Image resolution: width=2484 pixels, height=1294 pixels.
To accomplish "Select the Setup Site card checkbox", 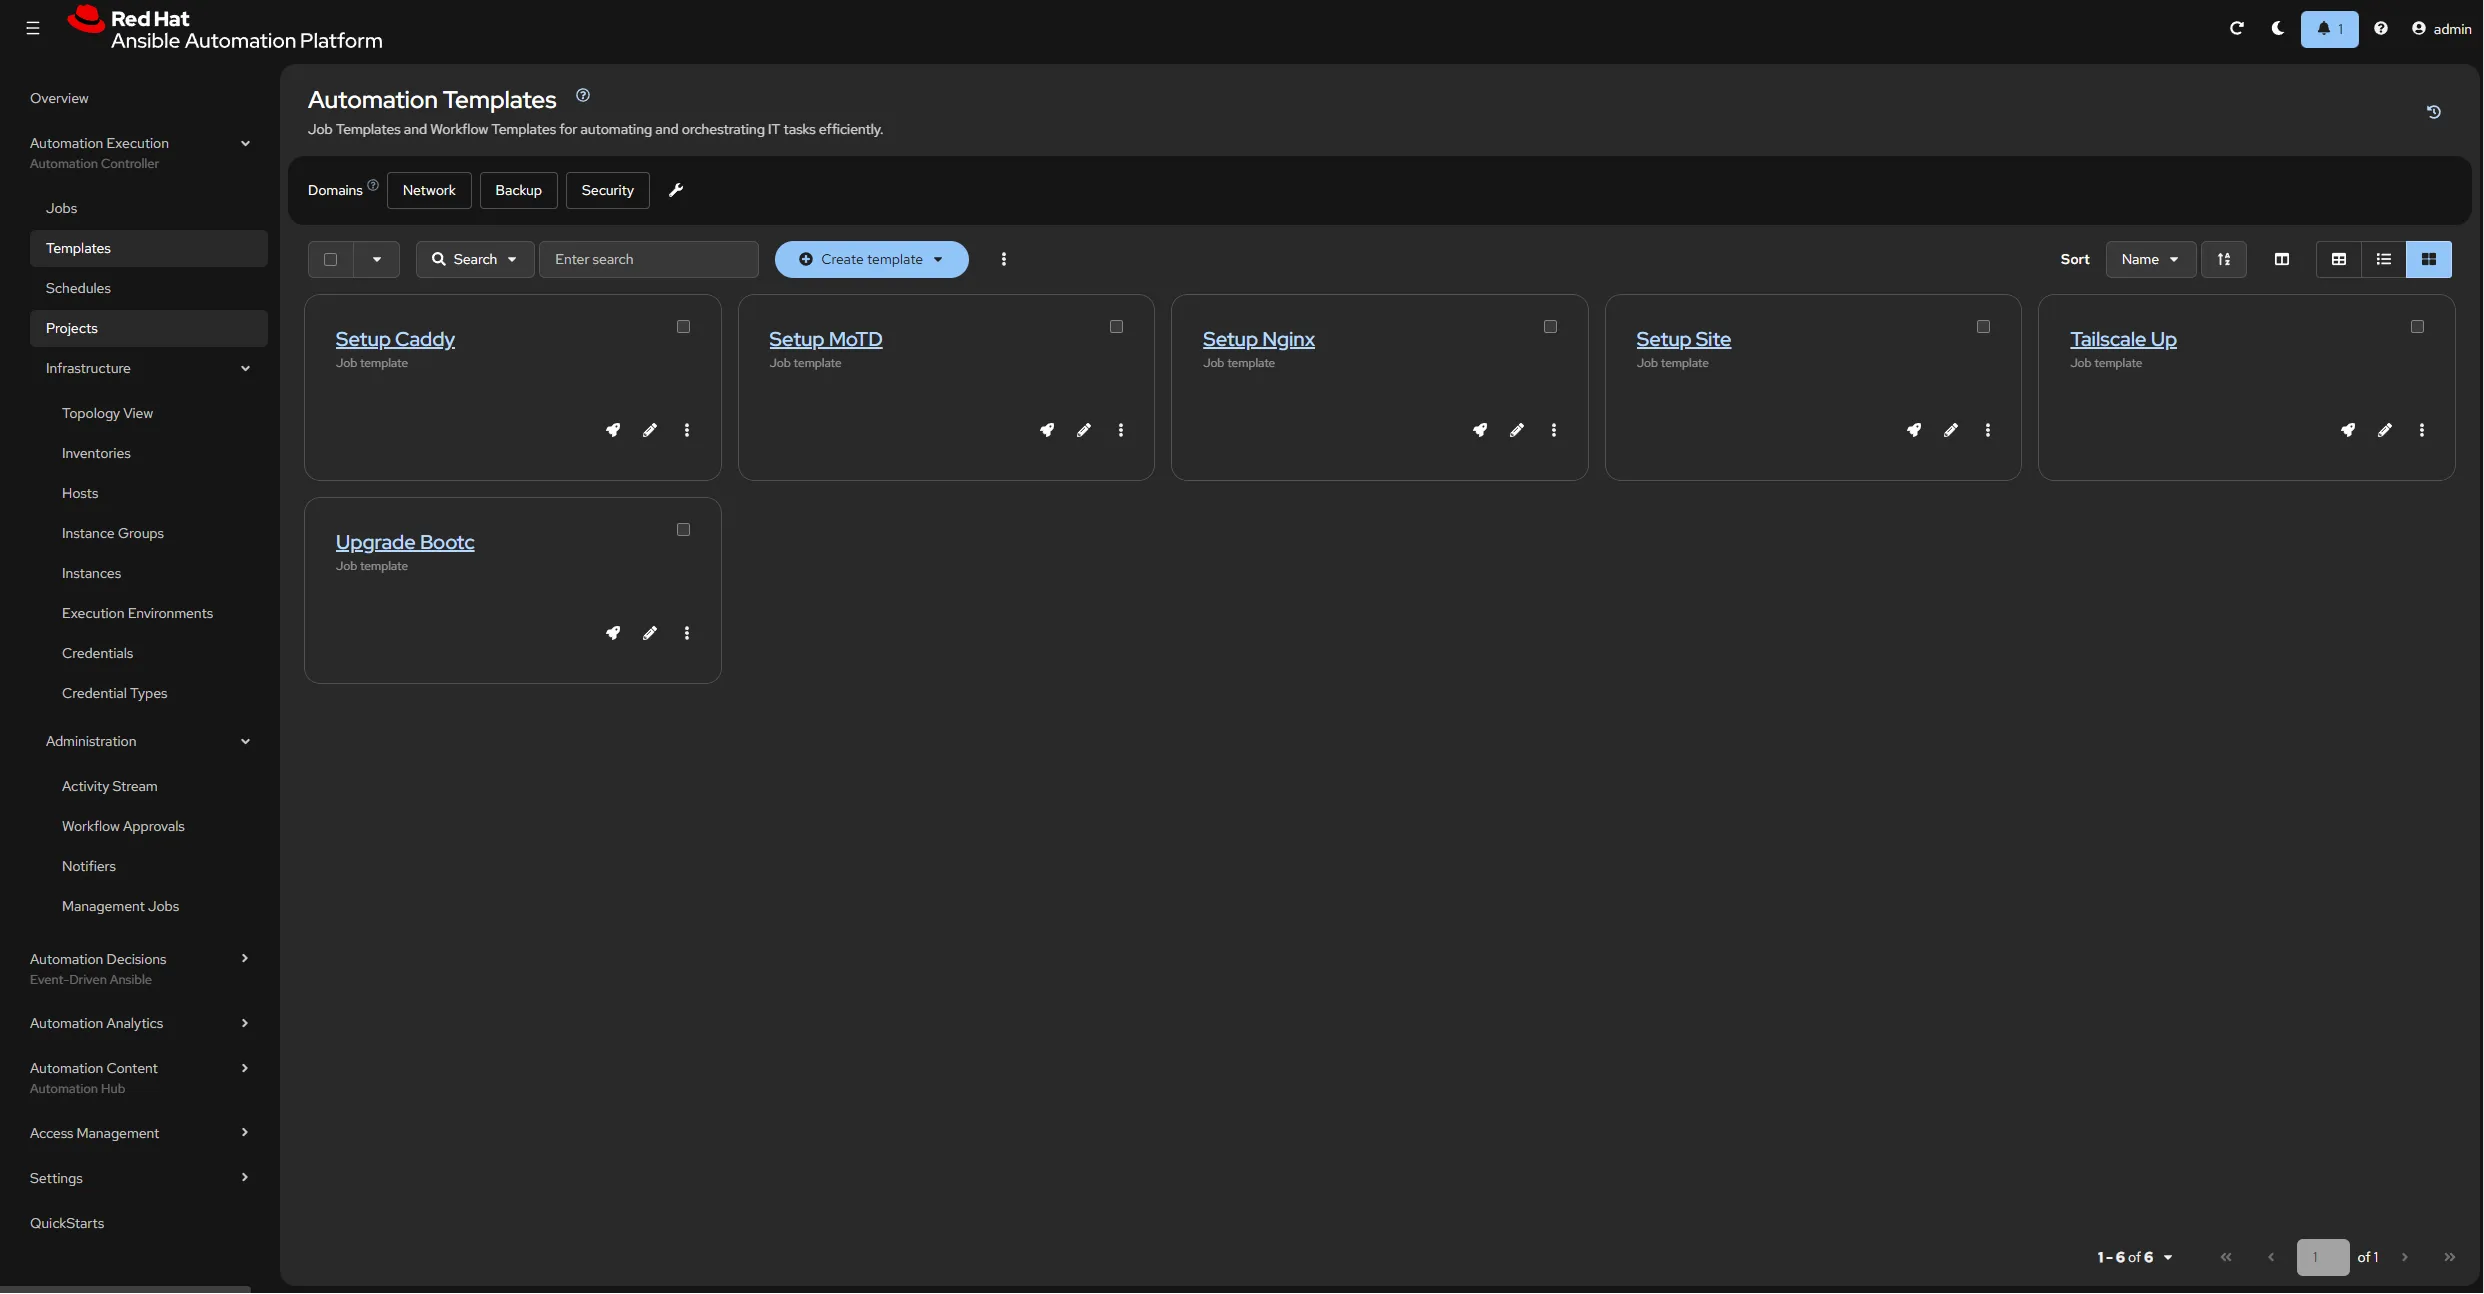I will (x=1984, y=327).
